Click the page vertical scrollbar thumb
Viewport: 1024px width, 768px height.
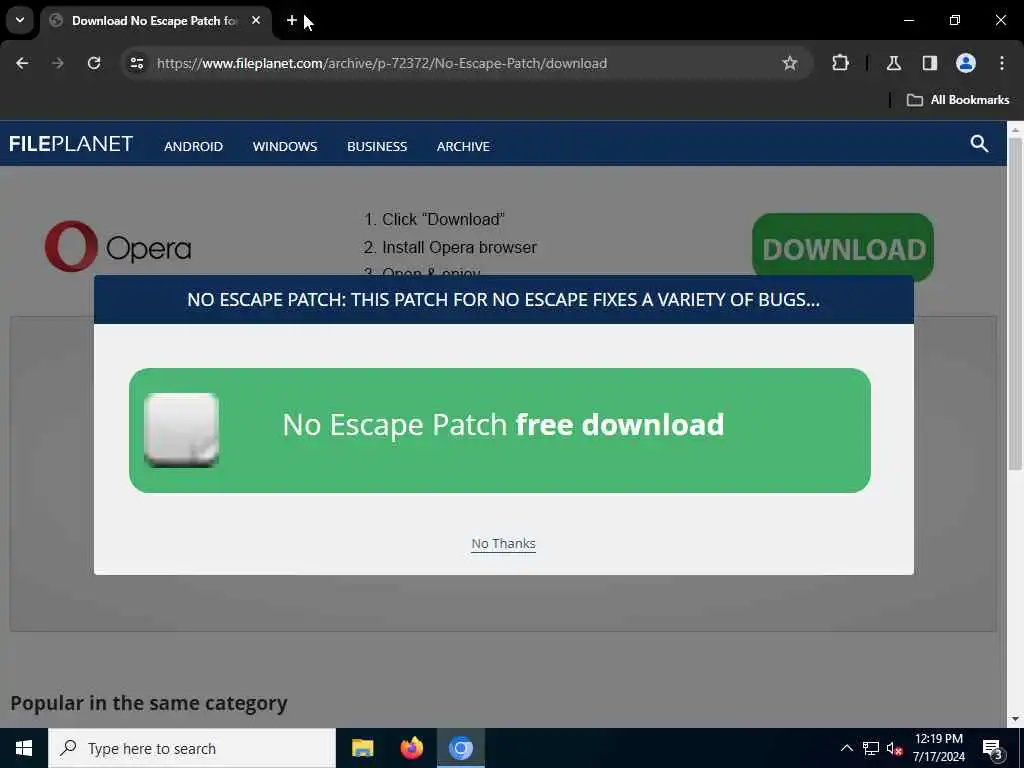tap(1015, 303)
